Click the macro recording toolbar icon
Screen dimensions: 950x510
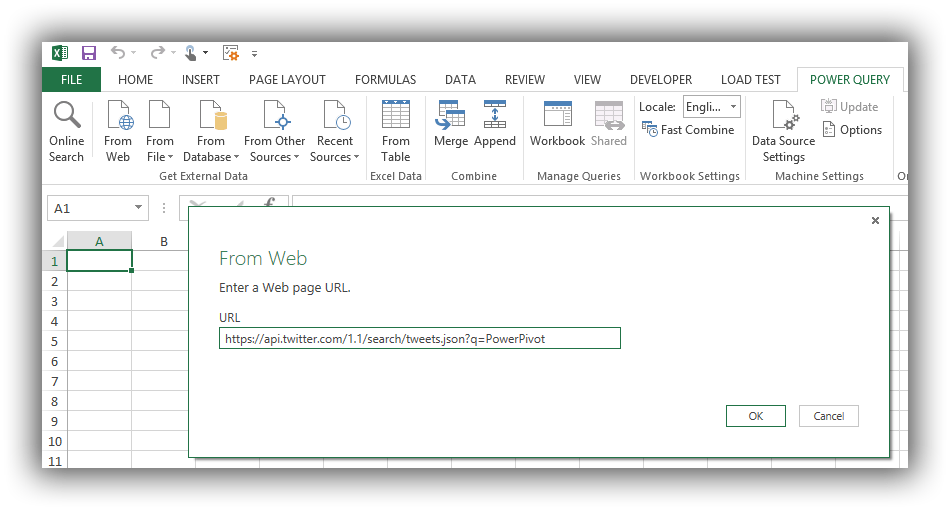click(x=231, y=53)
